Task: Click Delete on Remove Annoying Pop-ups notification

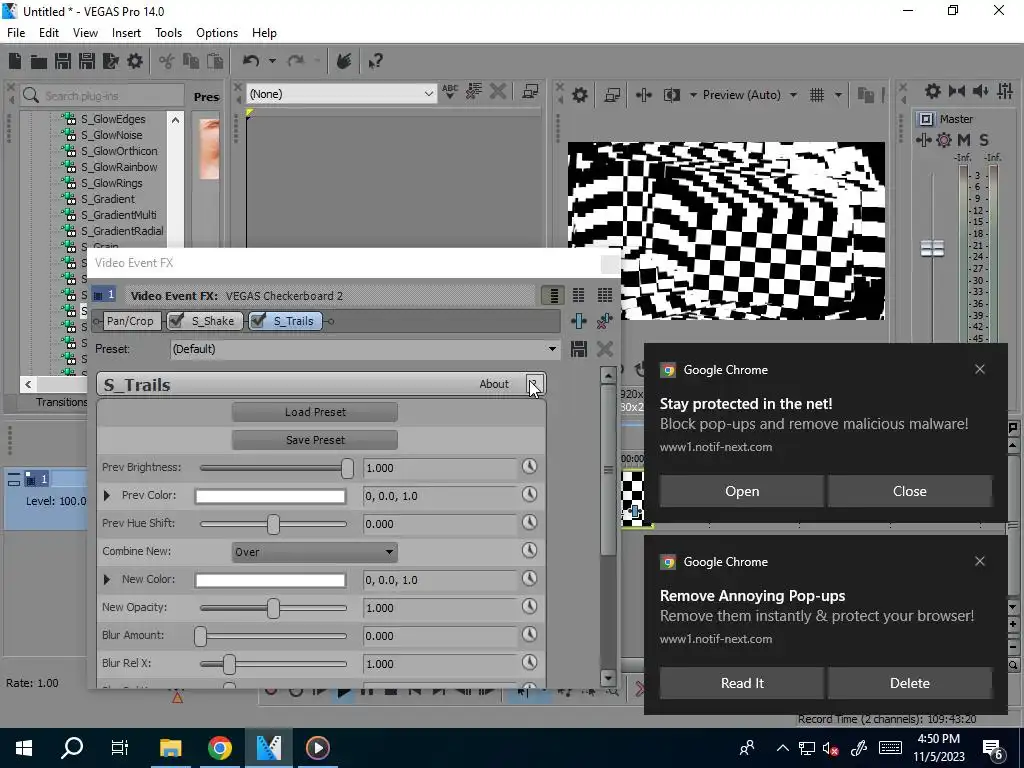Action: (910, 683)
